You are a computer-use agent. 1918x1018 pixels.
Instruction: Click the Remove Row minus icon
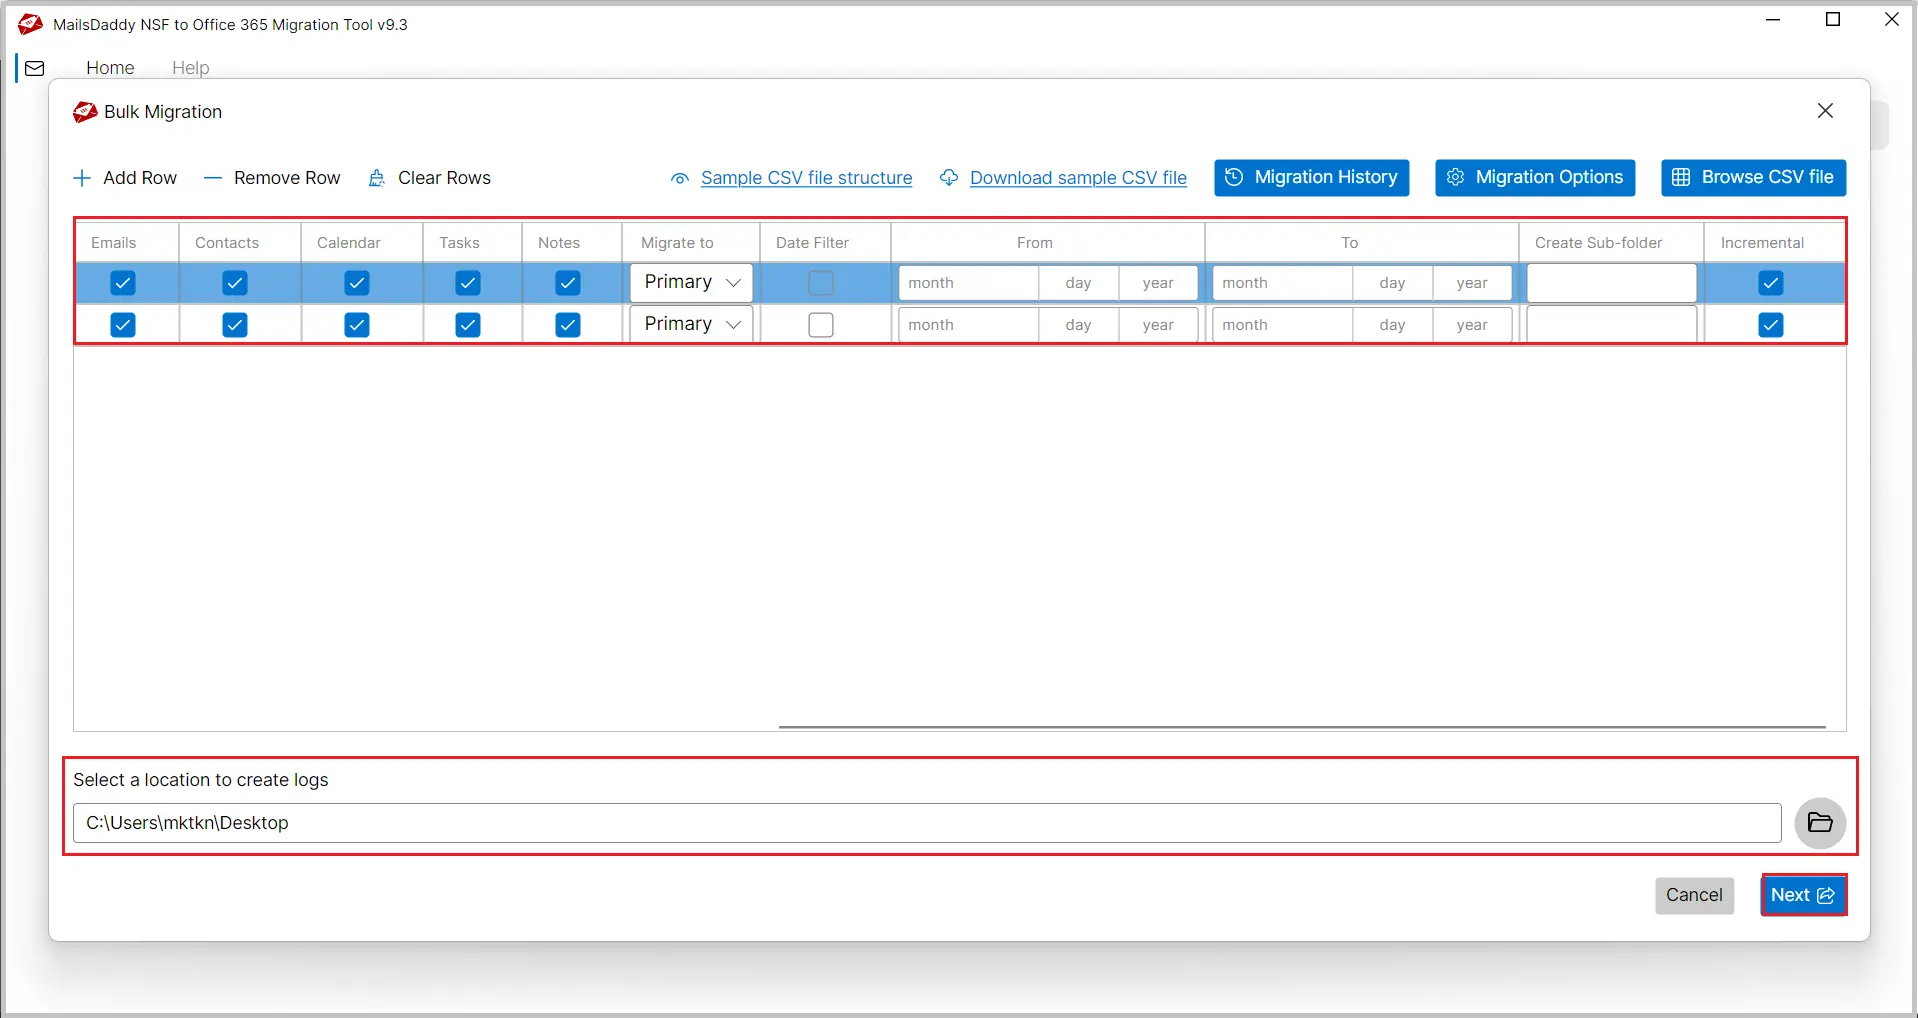pyautogui.click(x=212, y=178)
